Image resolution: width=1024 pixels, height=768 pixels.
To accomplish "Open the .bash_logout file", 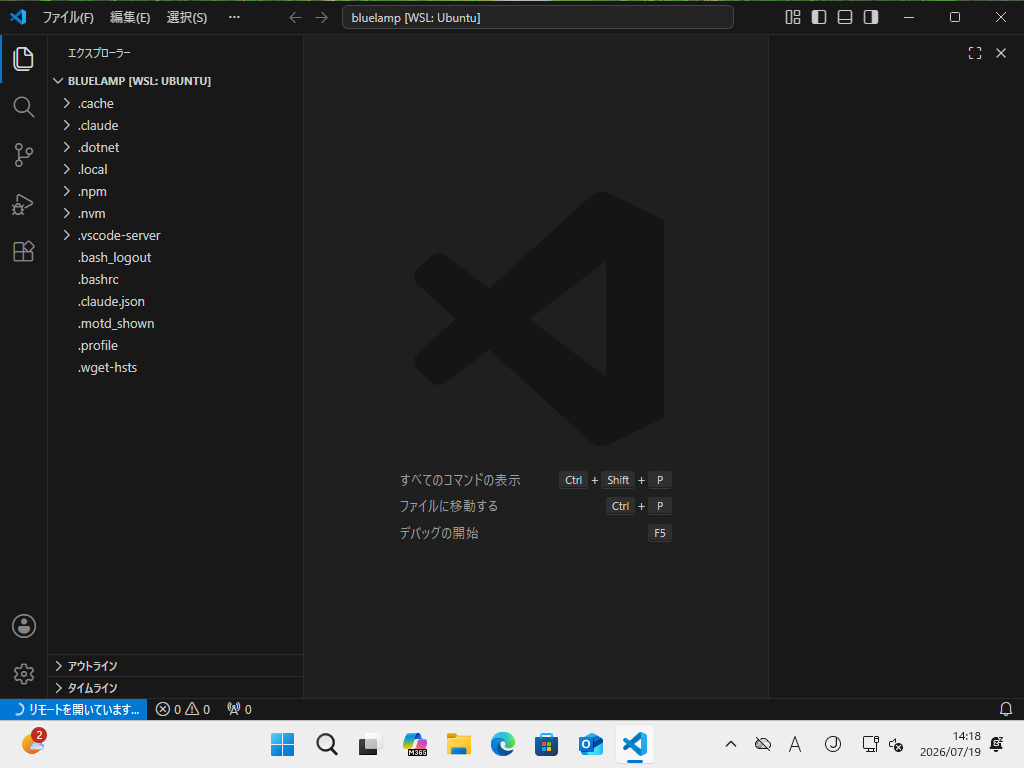I will (x=175, y=257).
